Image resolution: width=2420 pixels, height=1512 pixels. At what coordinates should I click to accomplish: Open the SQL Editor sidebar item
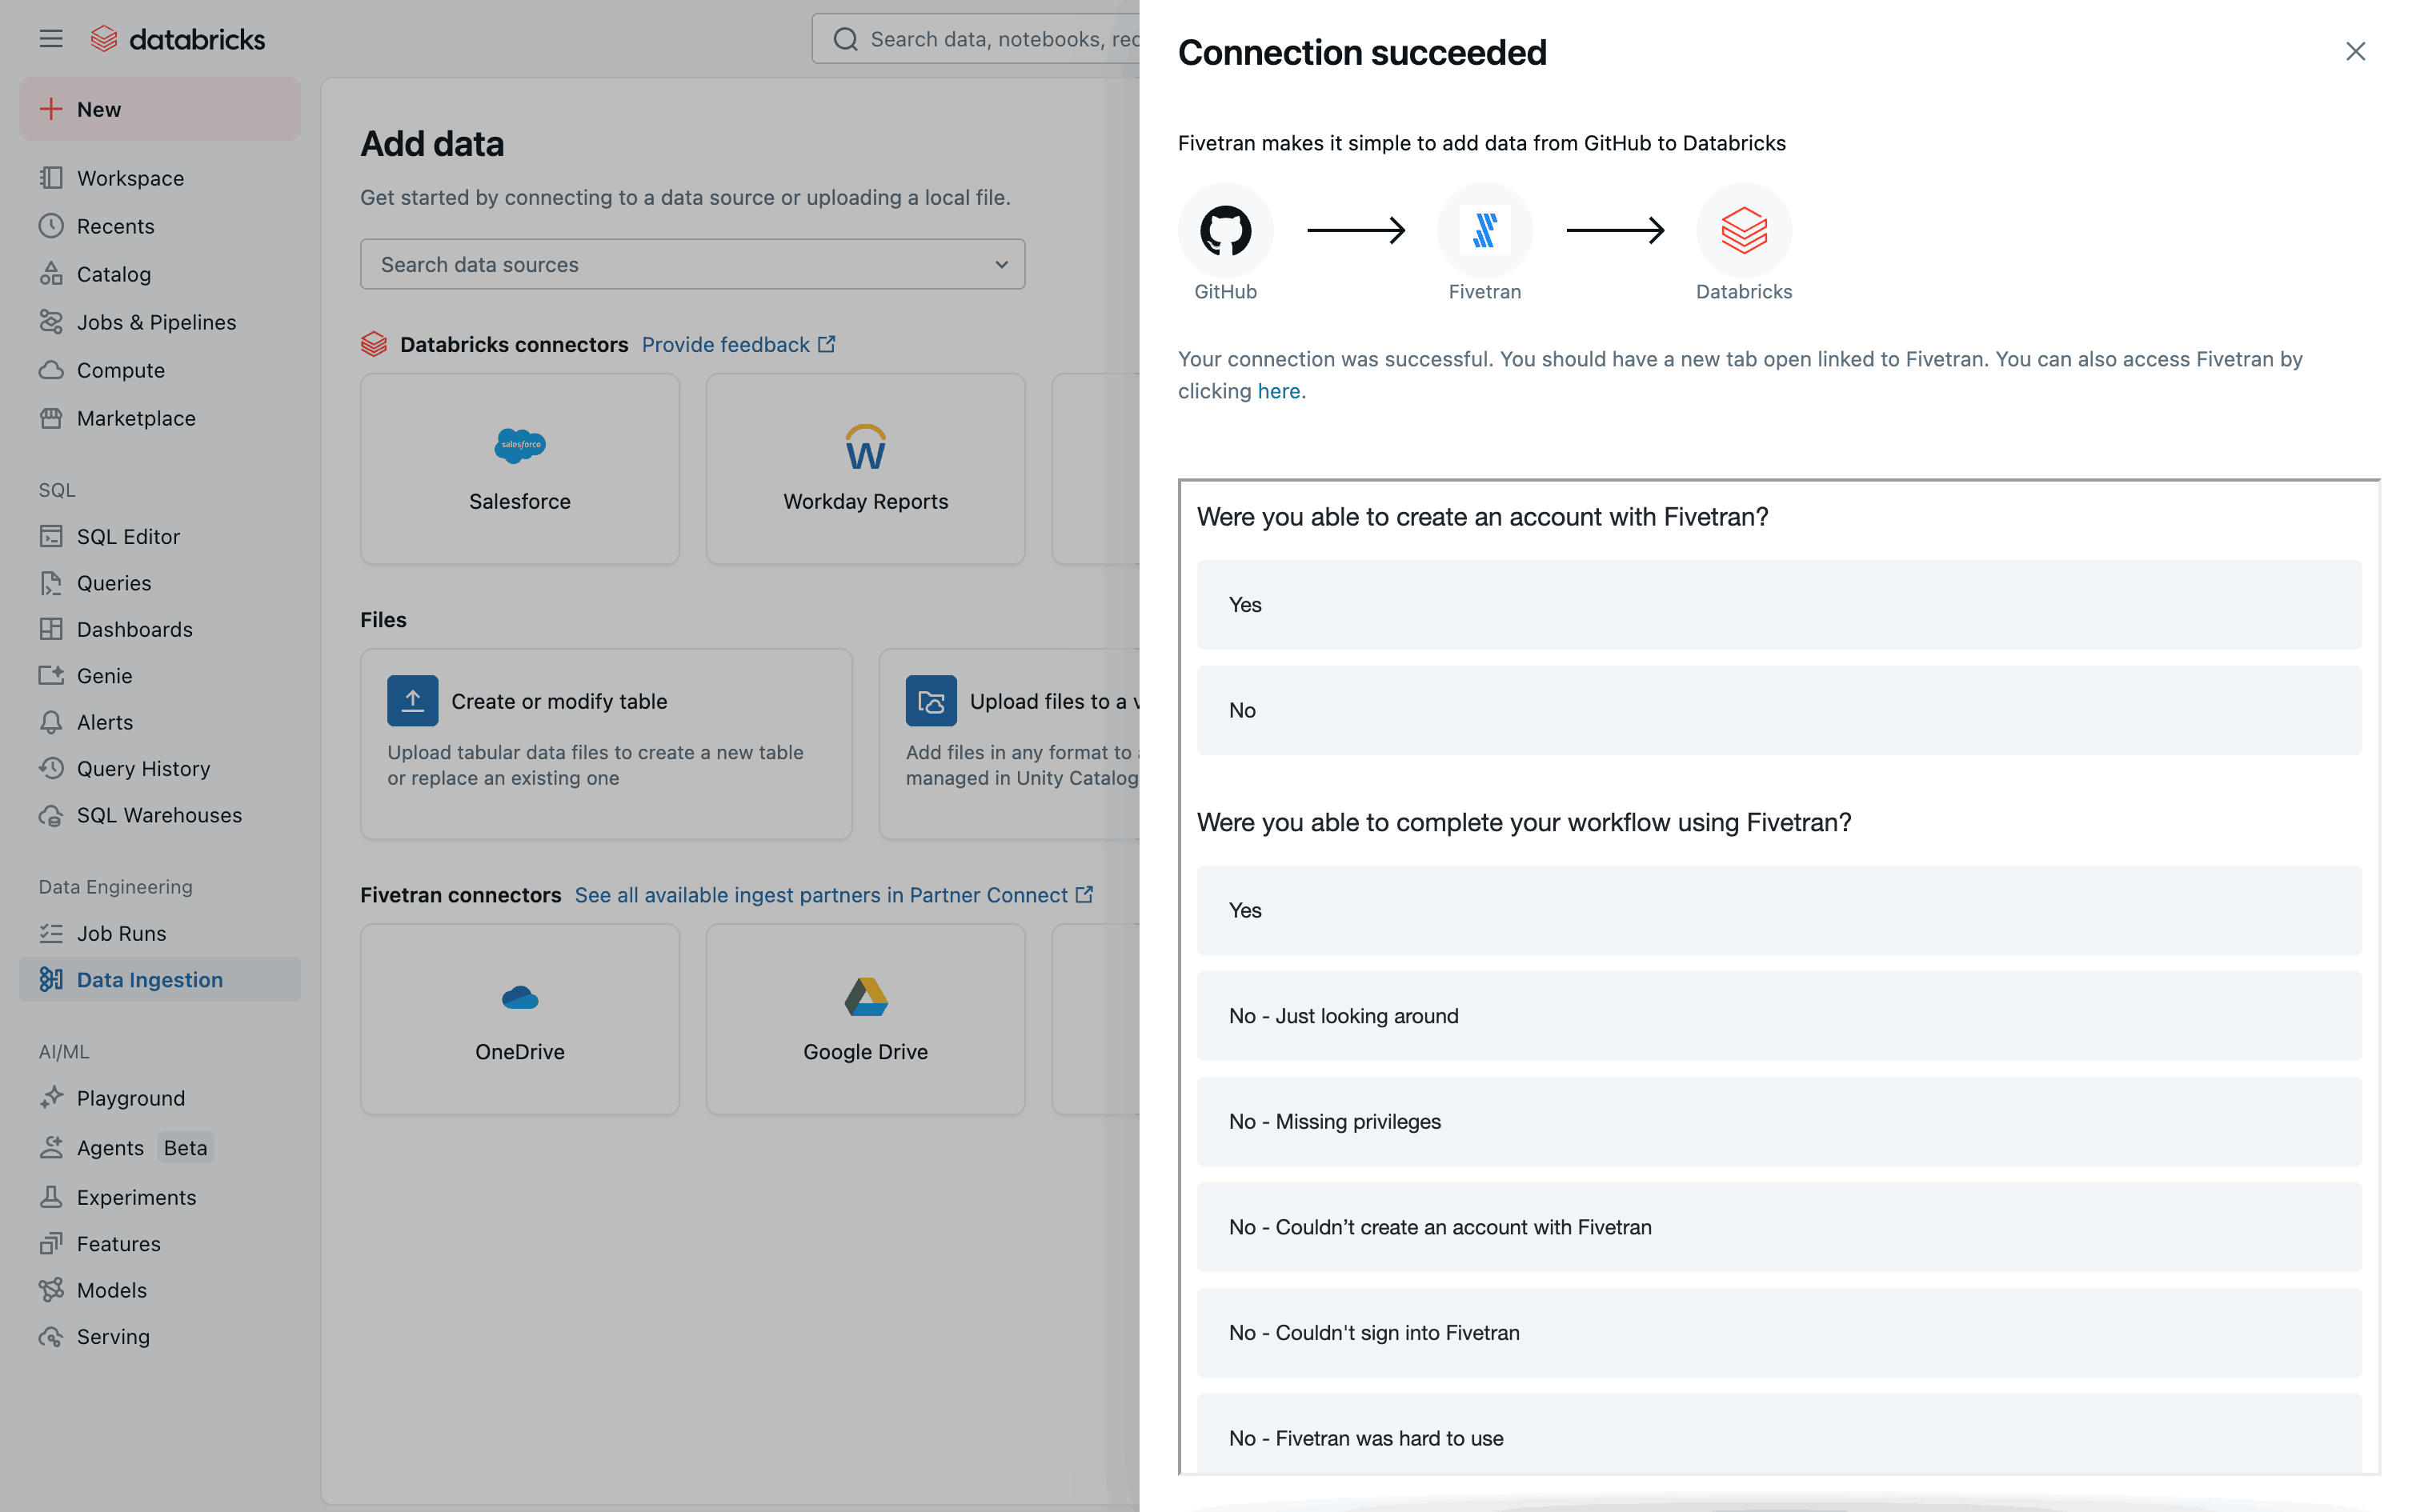coord(128,537)
